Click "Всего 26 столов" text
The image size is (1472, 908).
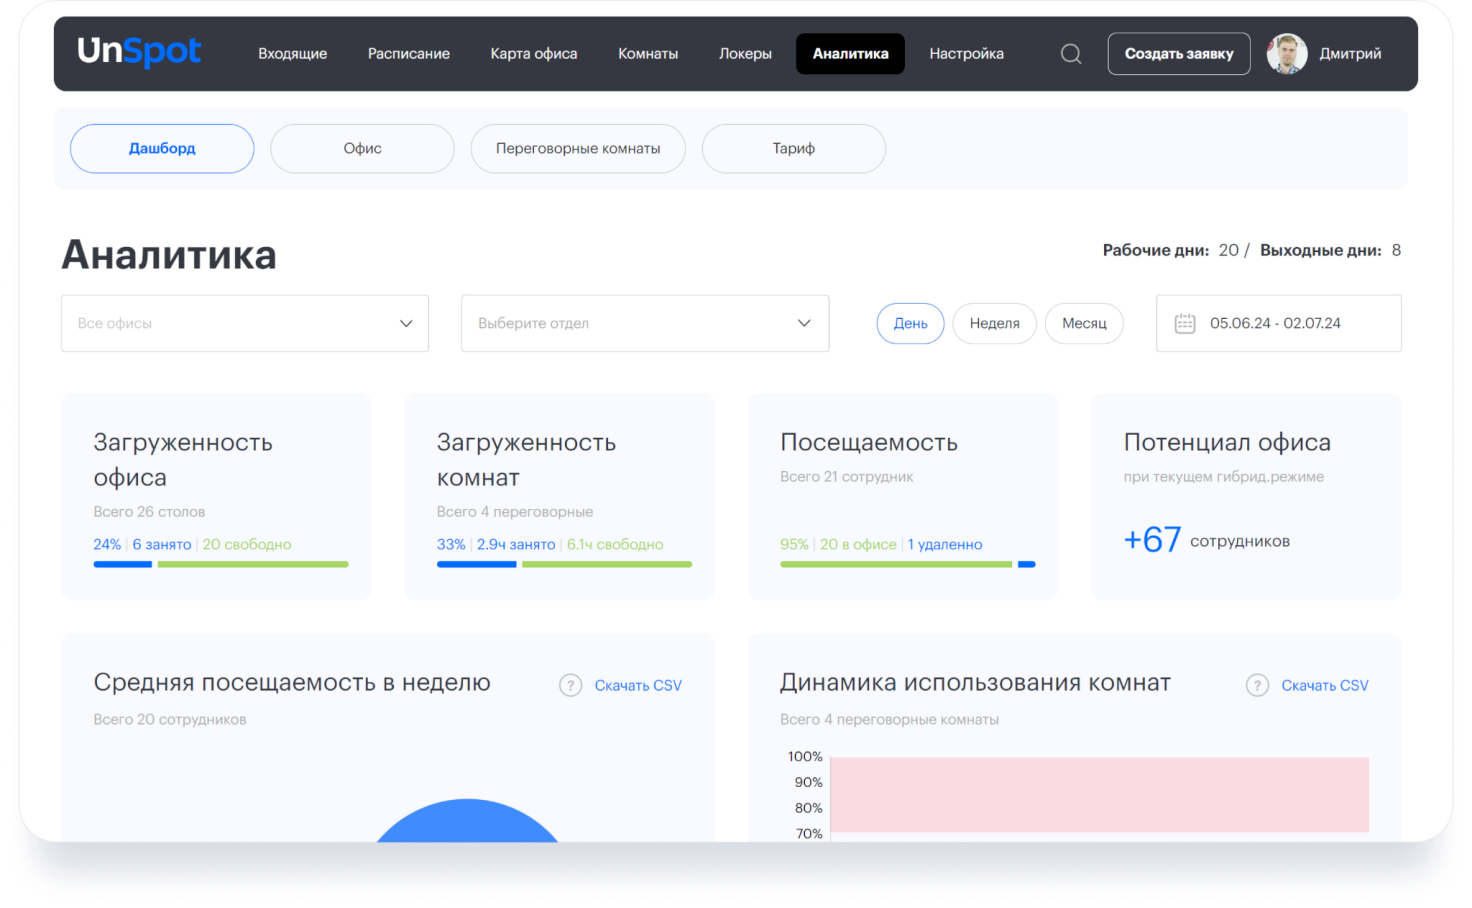click(149, 511)
